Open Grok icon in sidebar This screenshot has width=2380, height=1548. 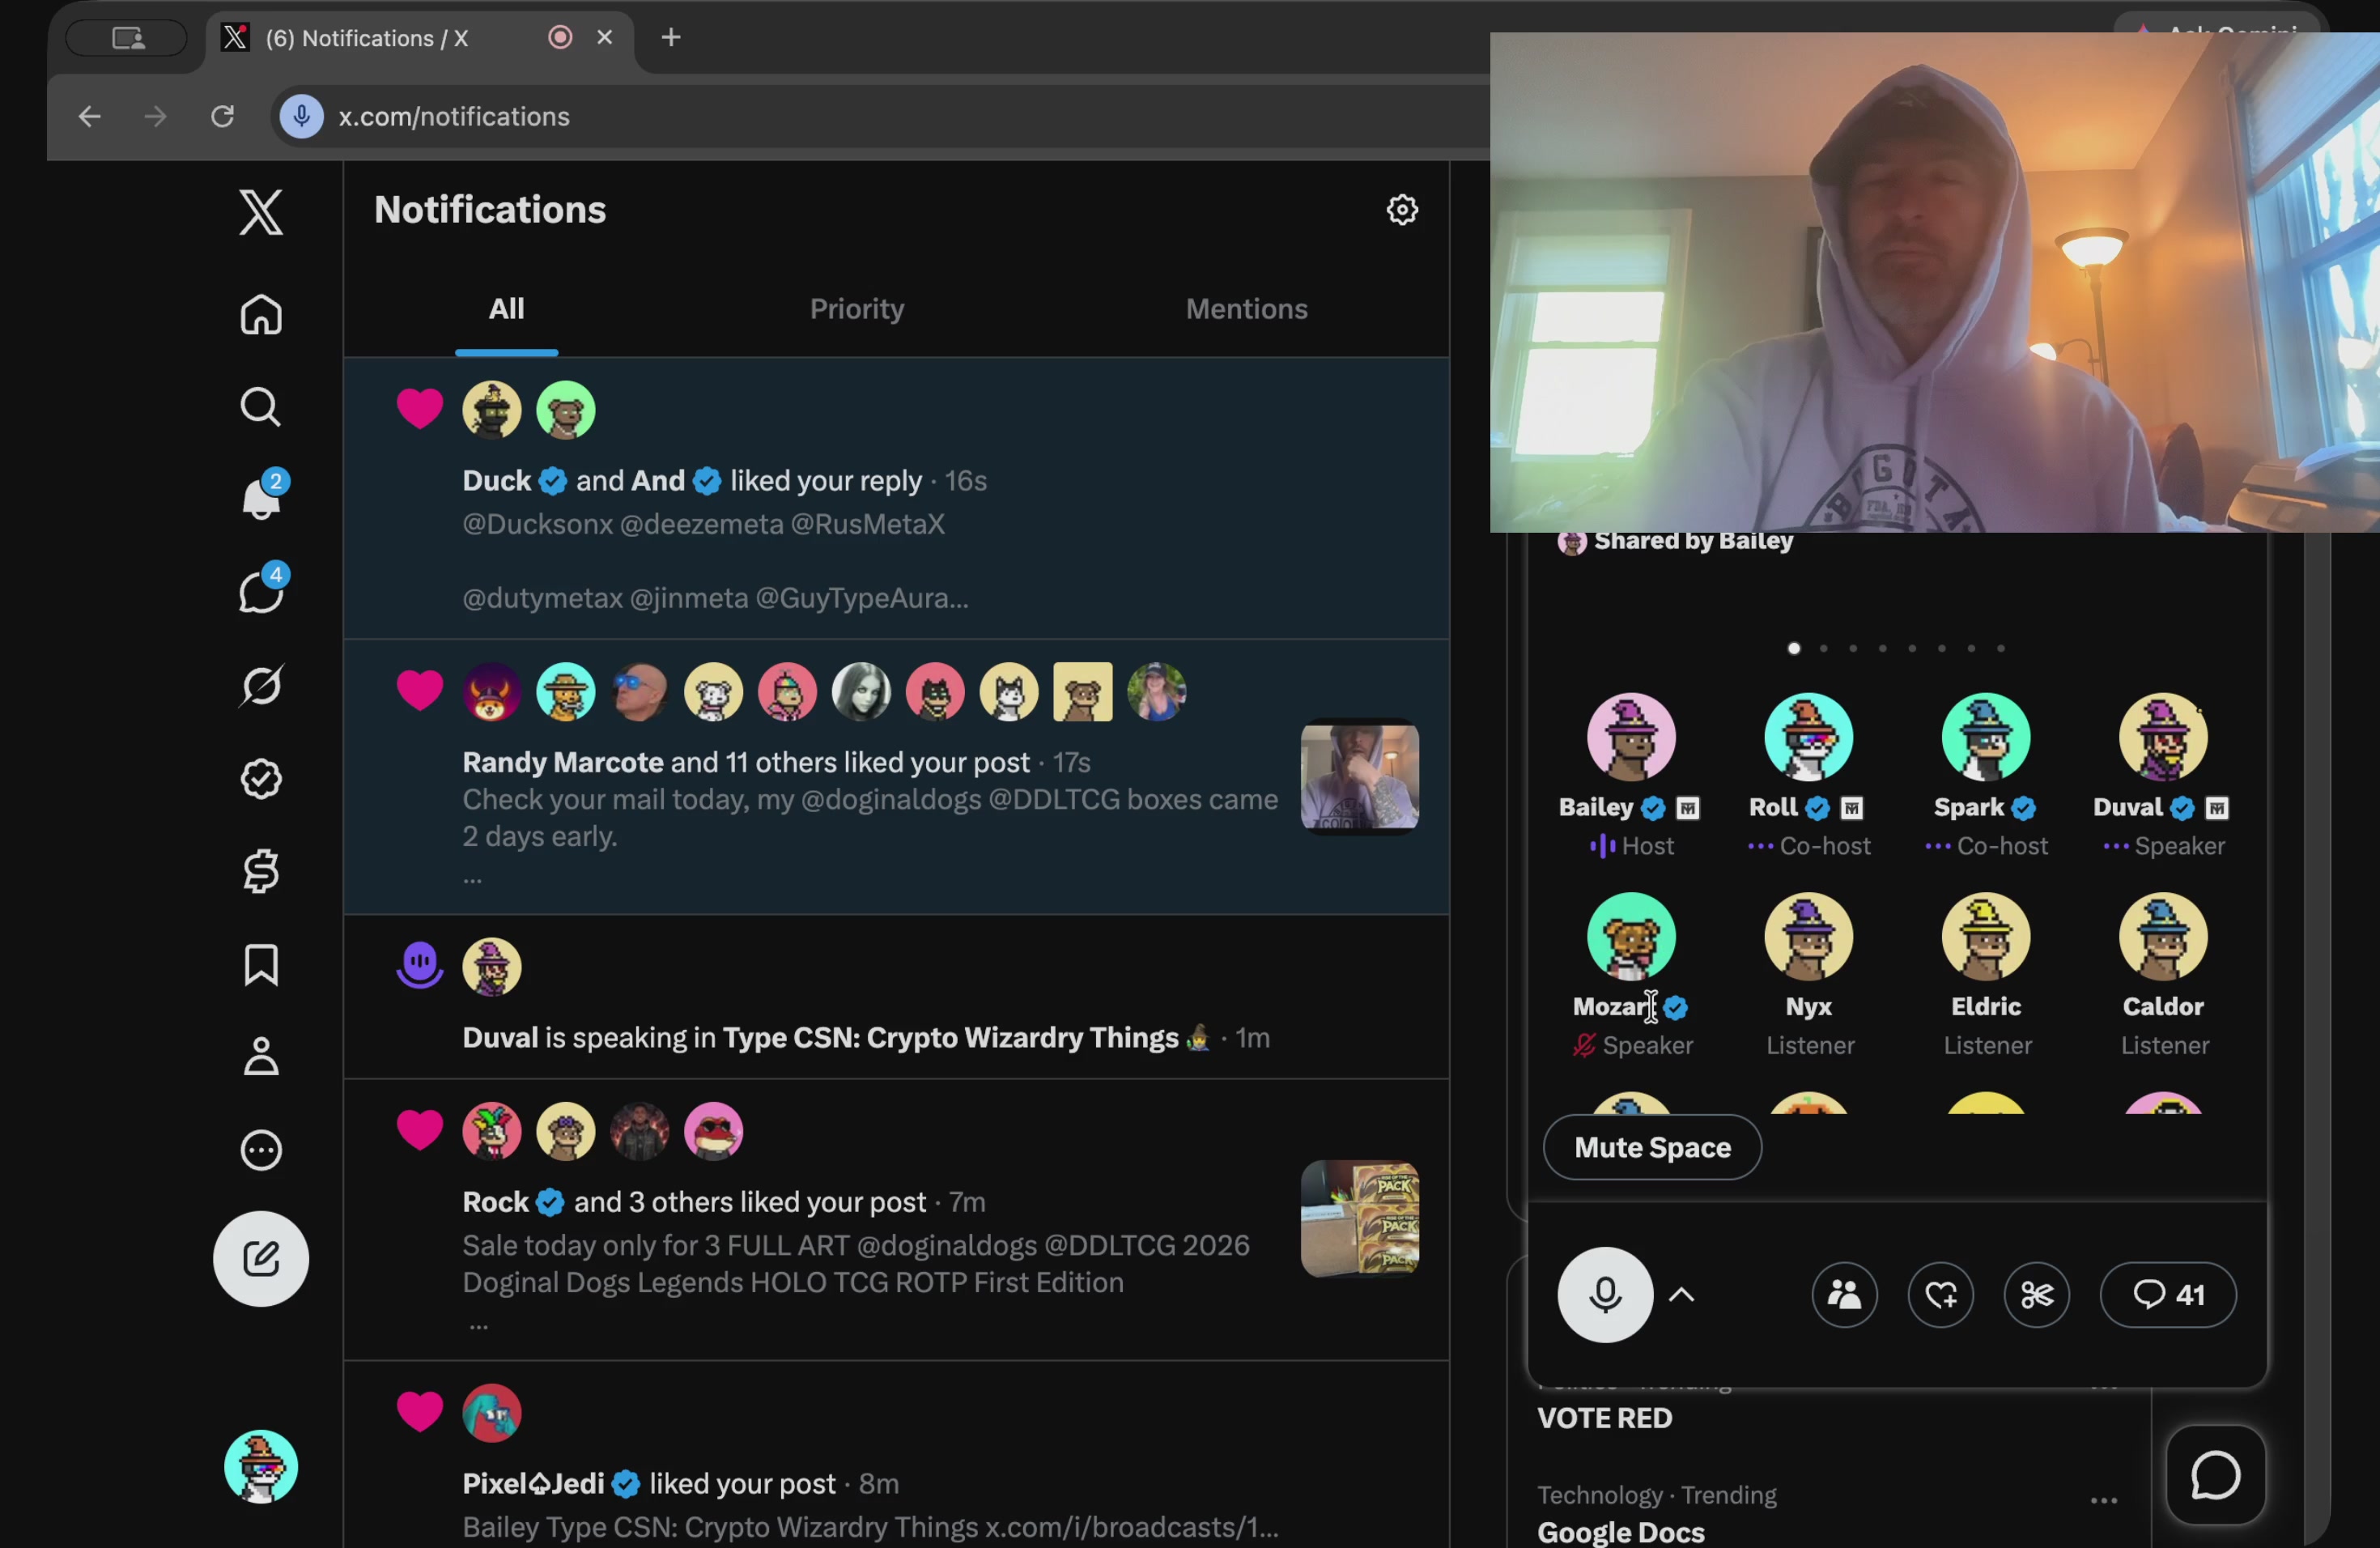pos(261,685)
